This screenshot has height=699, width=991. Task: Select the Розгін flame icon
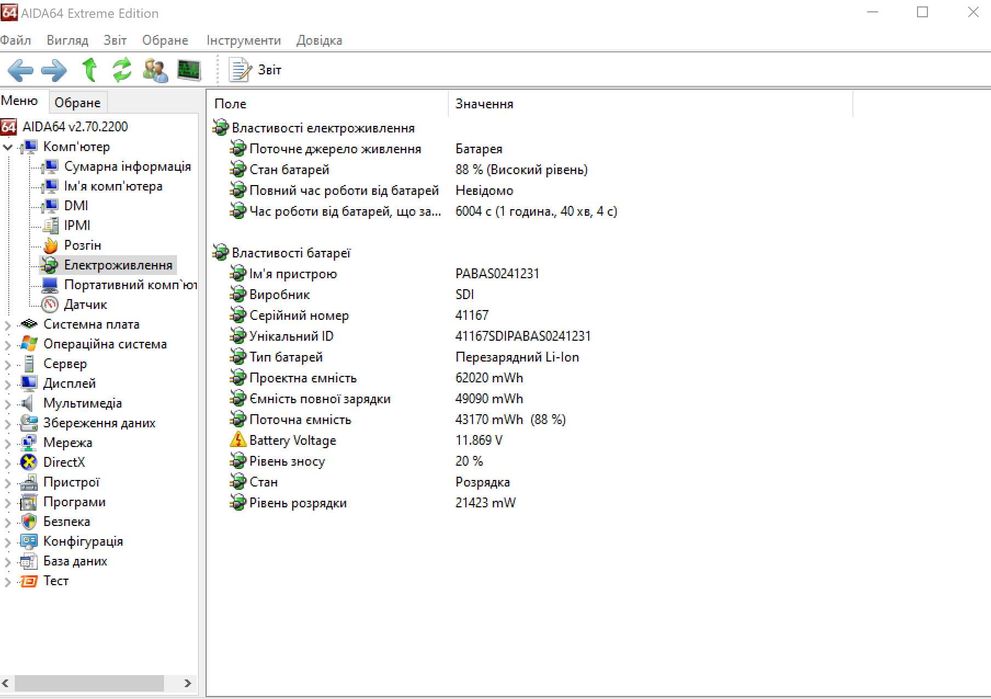50,245
